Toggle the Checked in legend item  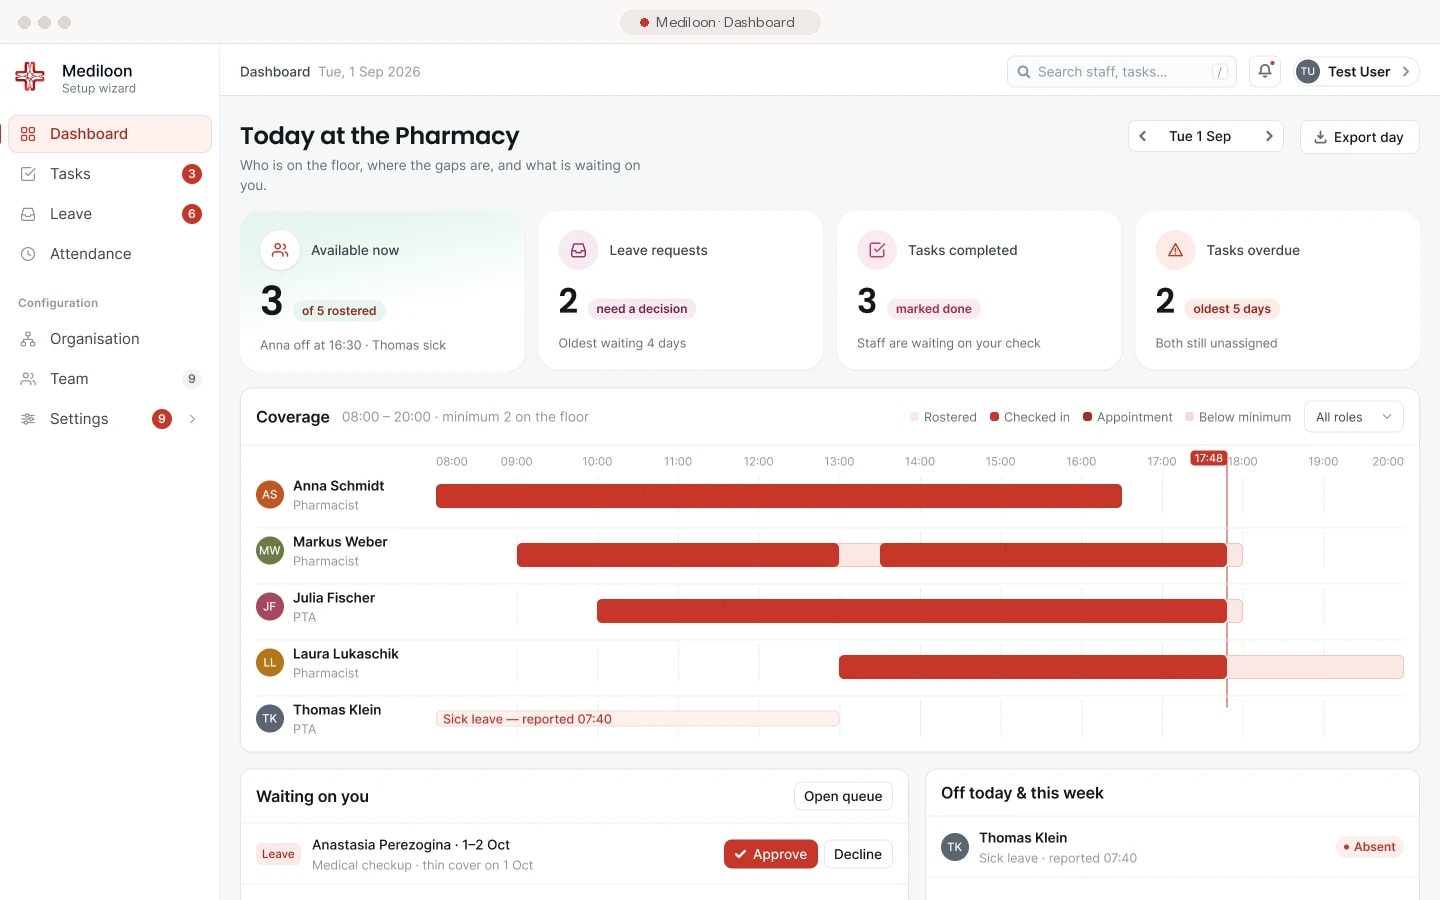[1030, 417]
